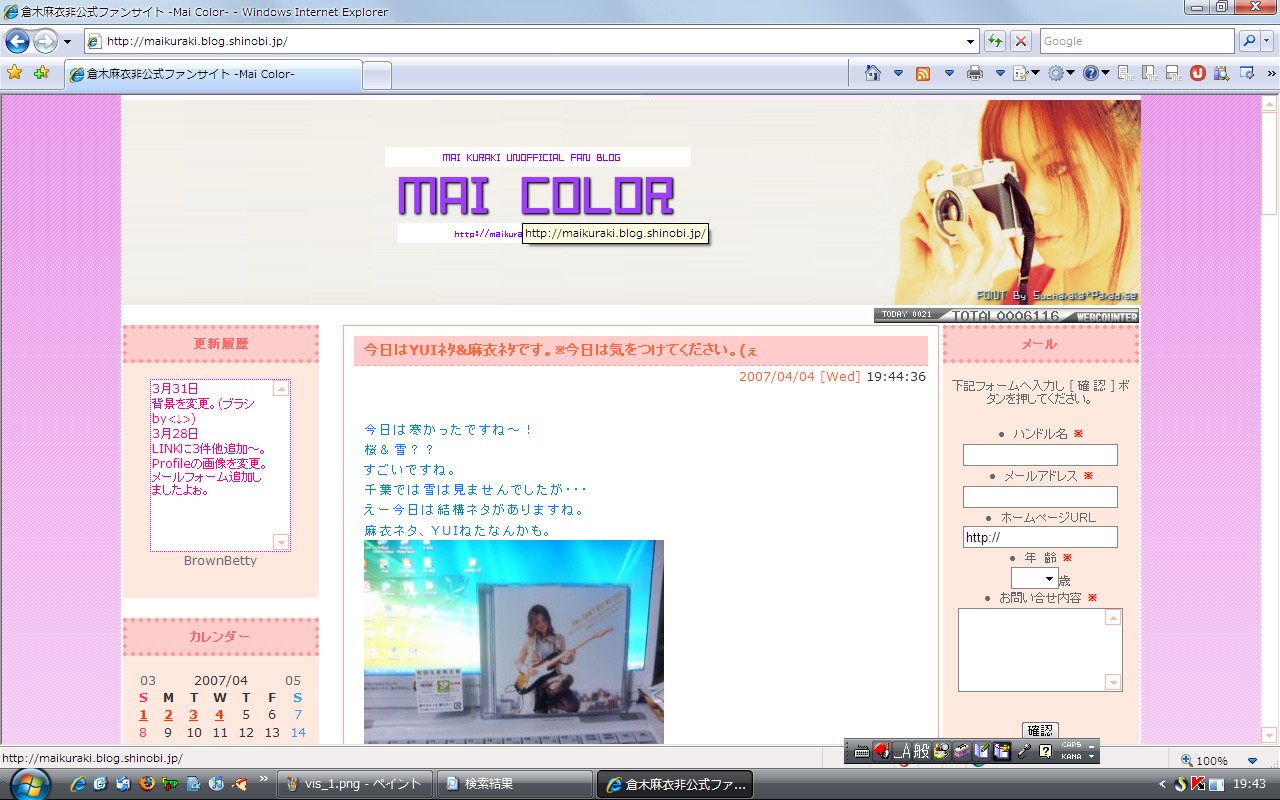1280x800 pixels.
Task: Open the Favorites Center star icon
Action: tap(14, 73)
